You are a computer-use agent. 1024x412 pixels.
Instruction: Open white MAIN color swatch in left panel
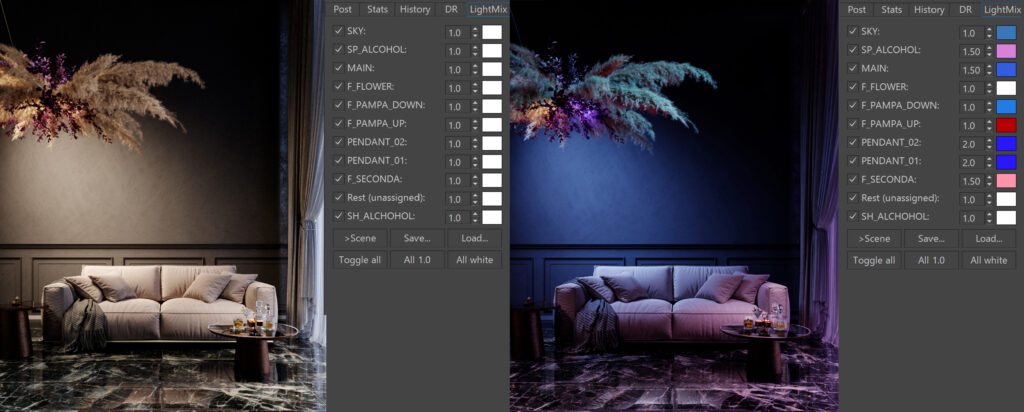(x=492, y=69)
